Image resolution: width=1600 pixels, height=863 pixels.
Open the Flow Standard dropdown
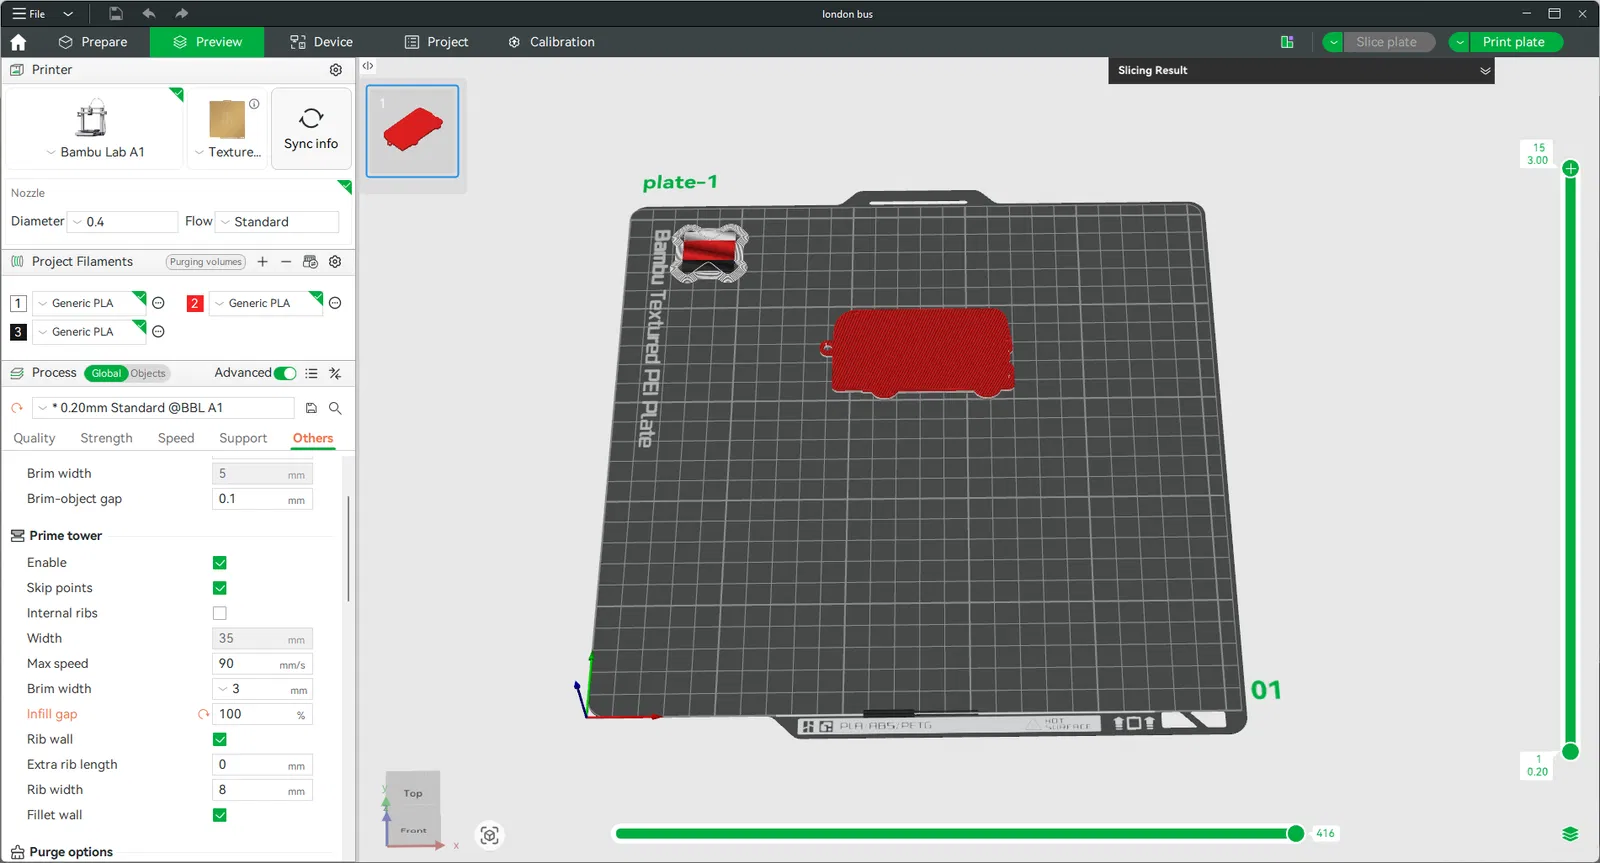pos(278,222)
